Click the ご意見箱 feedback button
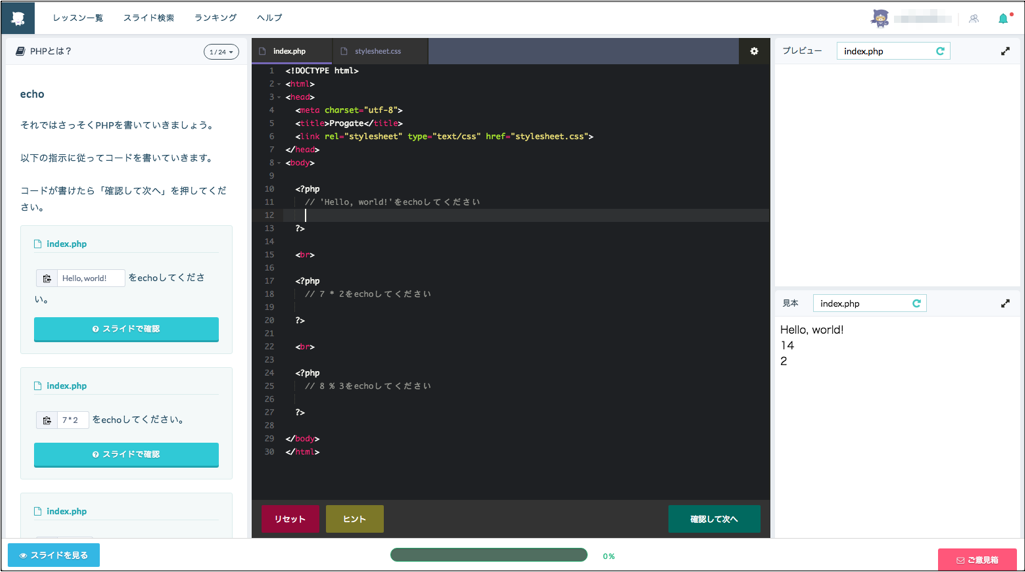 [x=977, y=560]
